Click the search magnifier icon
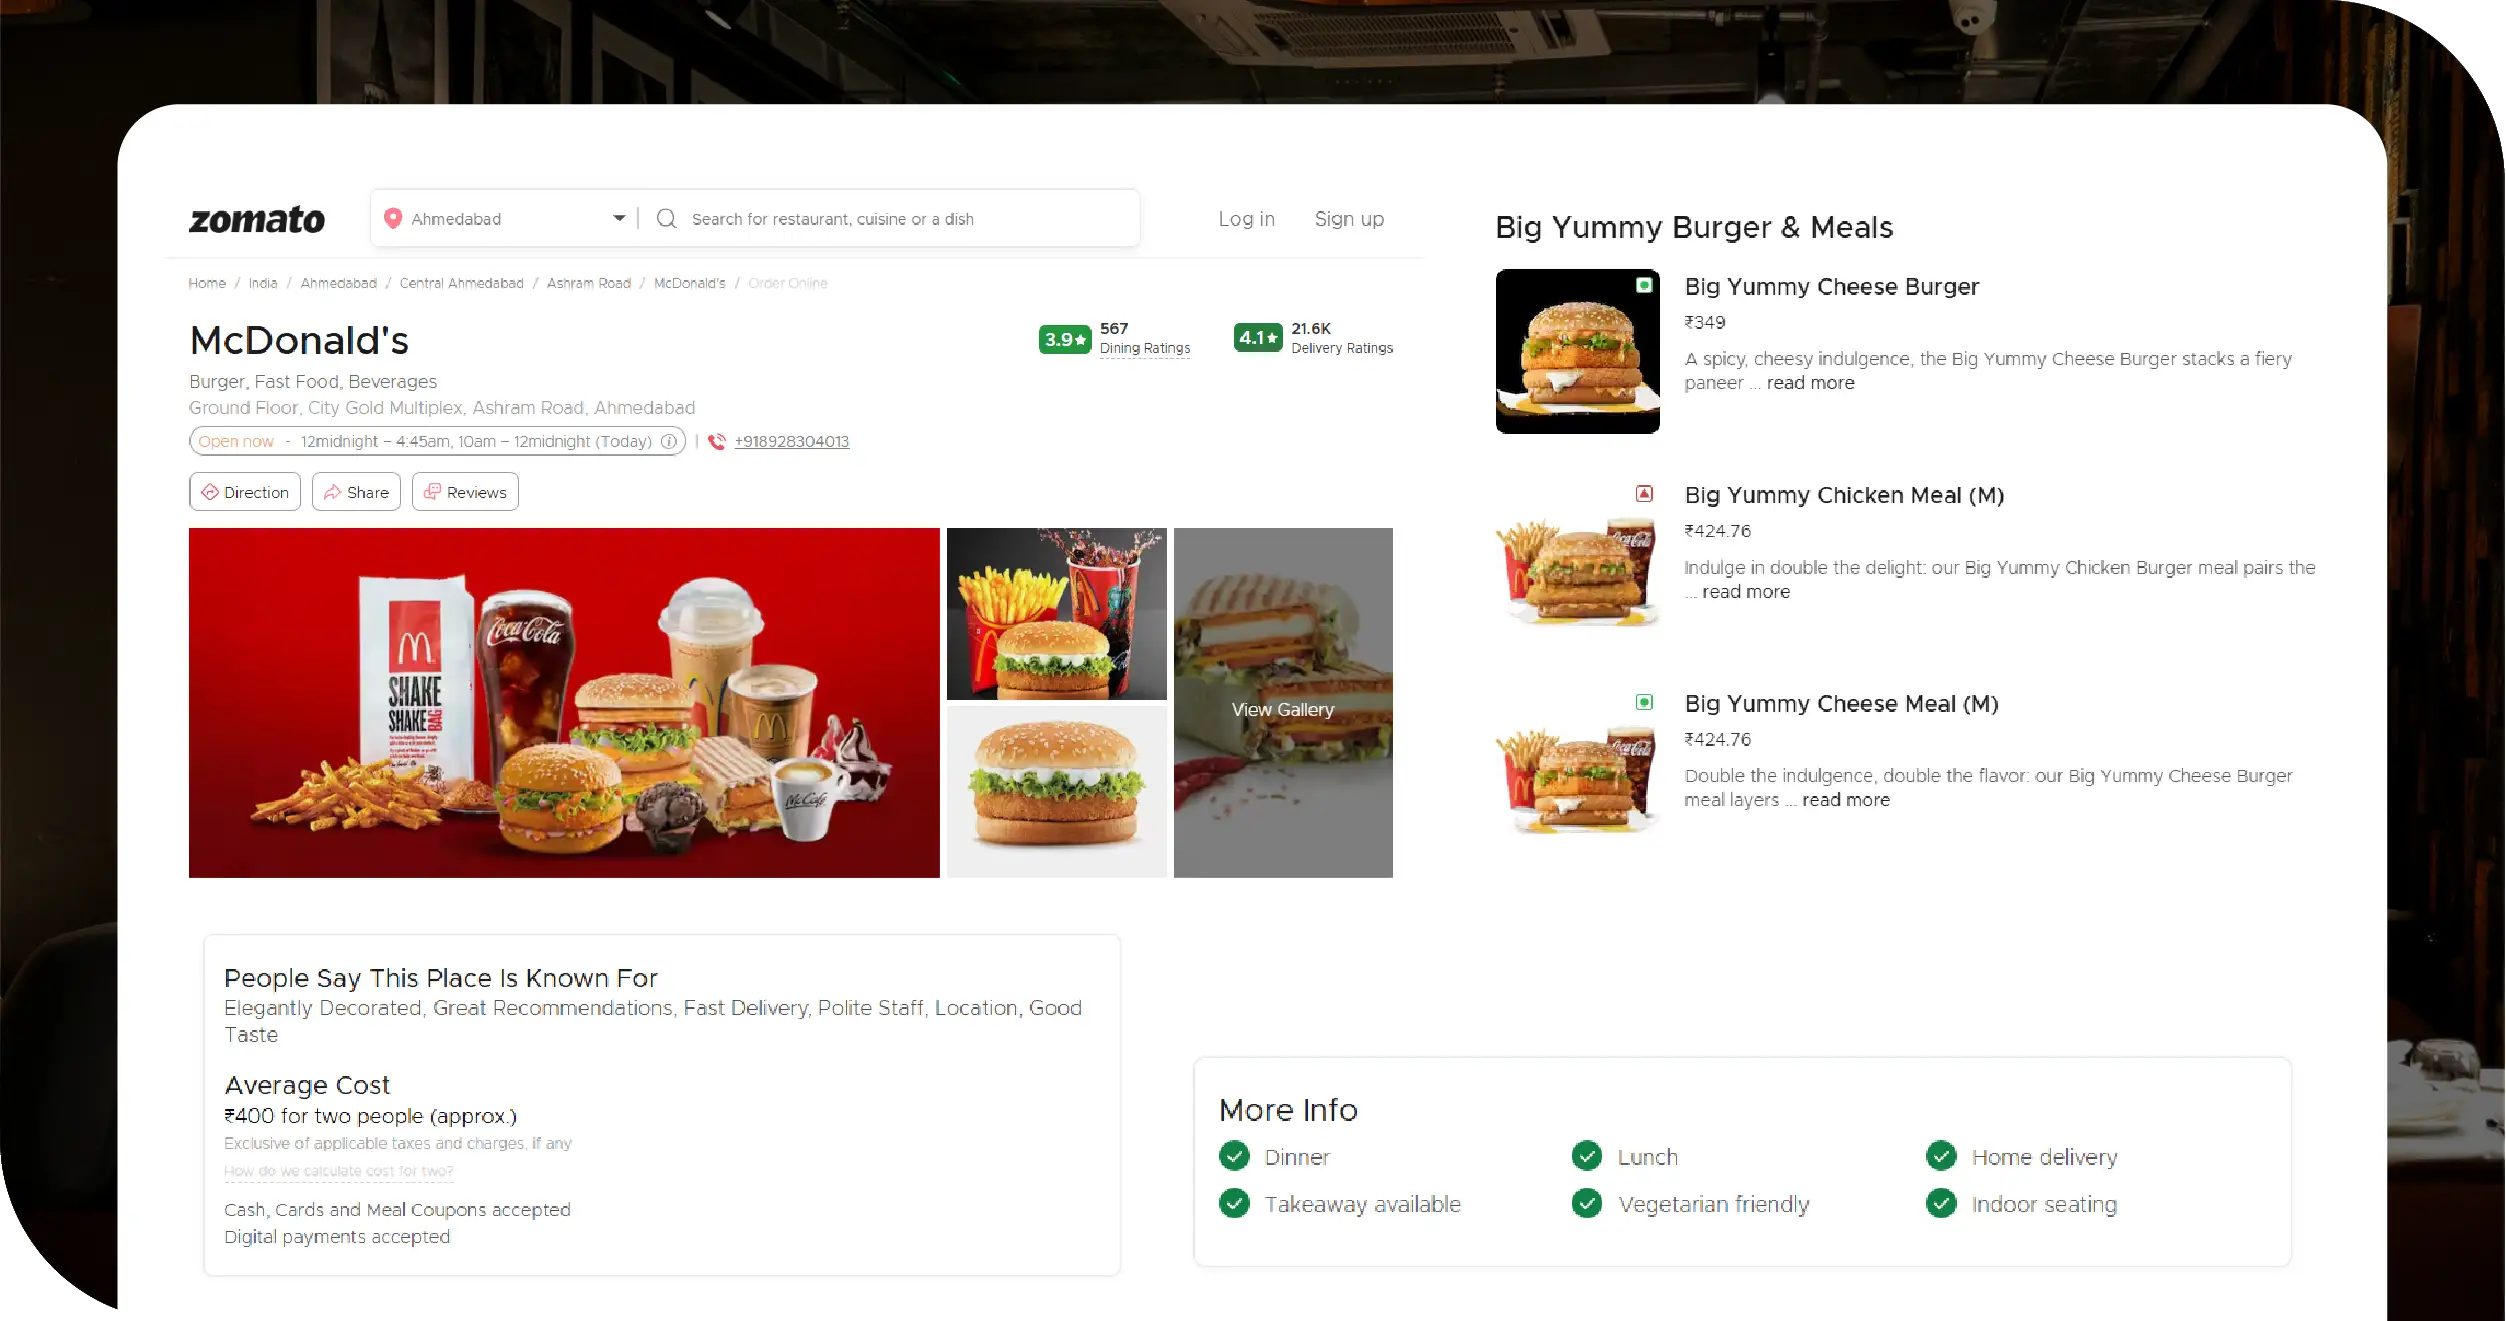The height and width of the screenshot is (1321, 2506). click(666, 218)
